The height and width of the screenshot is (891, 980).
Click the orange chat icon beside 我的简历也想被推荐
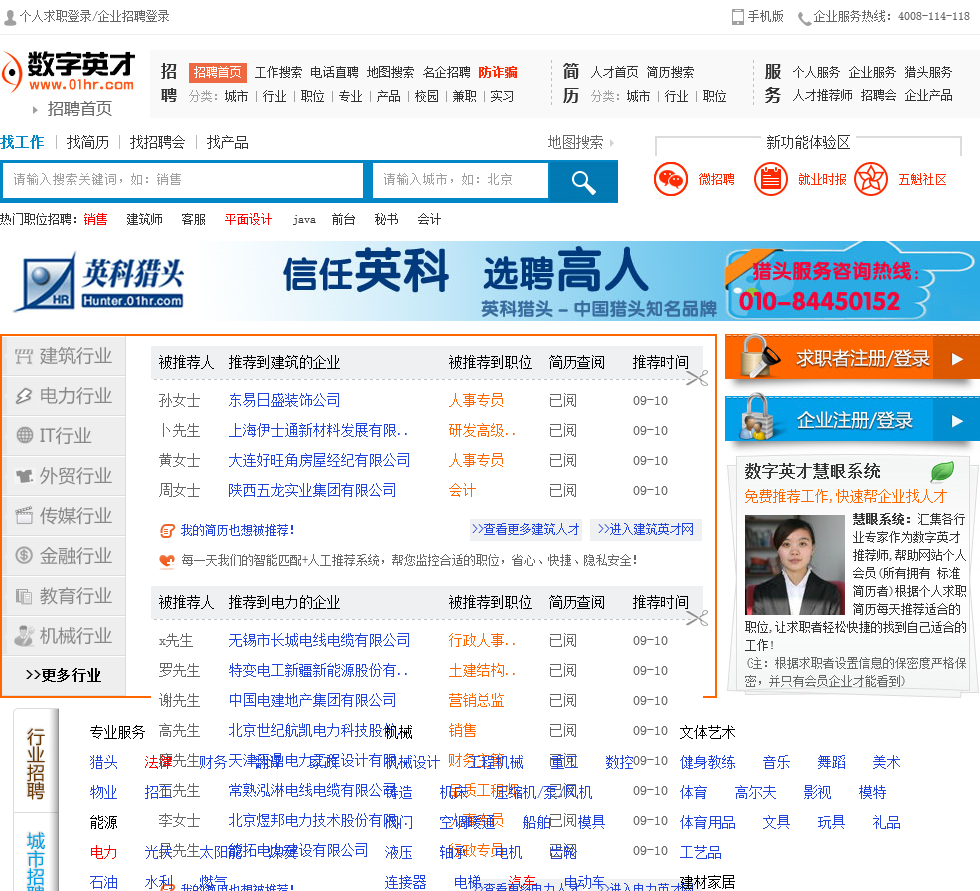pos(167,531)
